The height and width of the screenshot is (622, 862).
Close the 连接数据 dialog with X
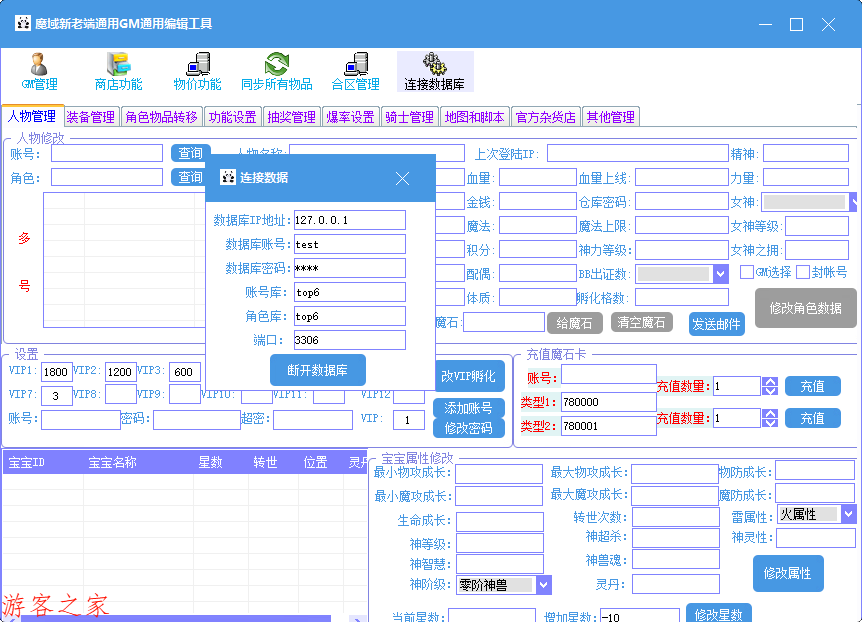tap(402, 178)
